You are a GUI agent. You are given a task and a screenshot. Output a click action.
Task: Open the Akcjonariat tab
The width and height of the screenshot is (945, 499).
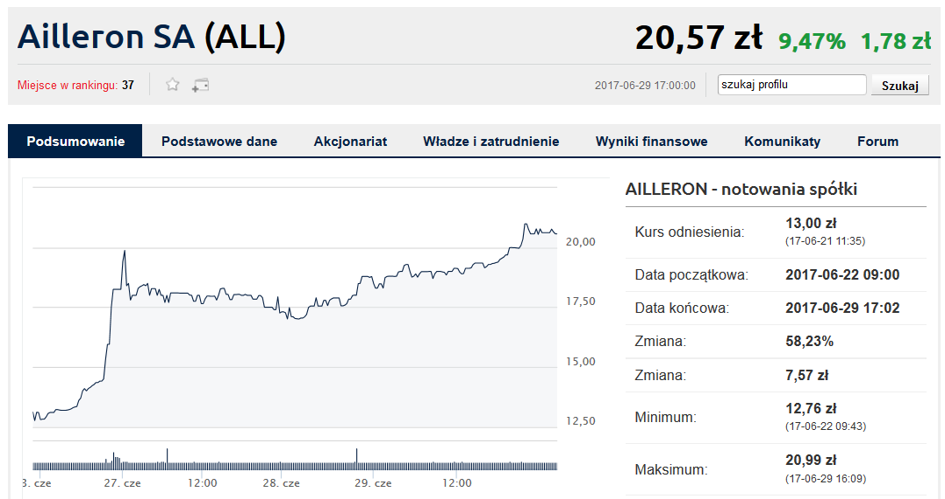coord(350,141)
